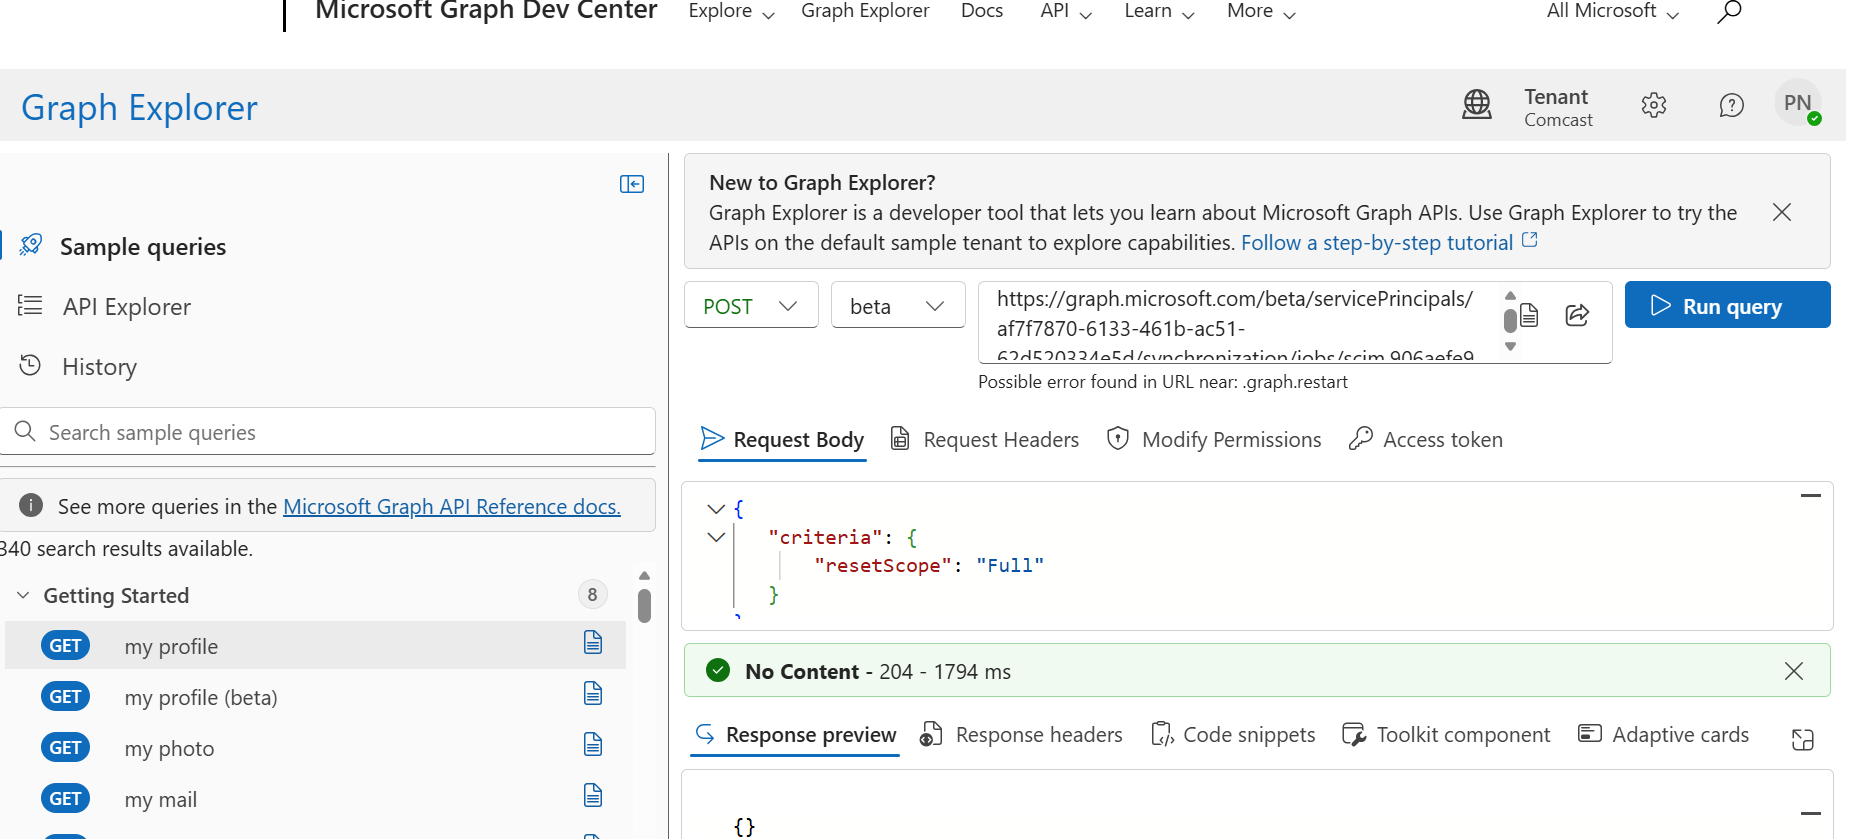Open the beta version dropdown
1853x839 pixels.
click(x=897, y=306)
